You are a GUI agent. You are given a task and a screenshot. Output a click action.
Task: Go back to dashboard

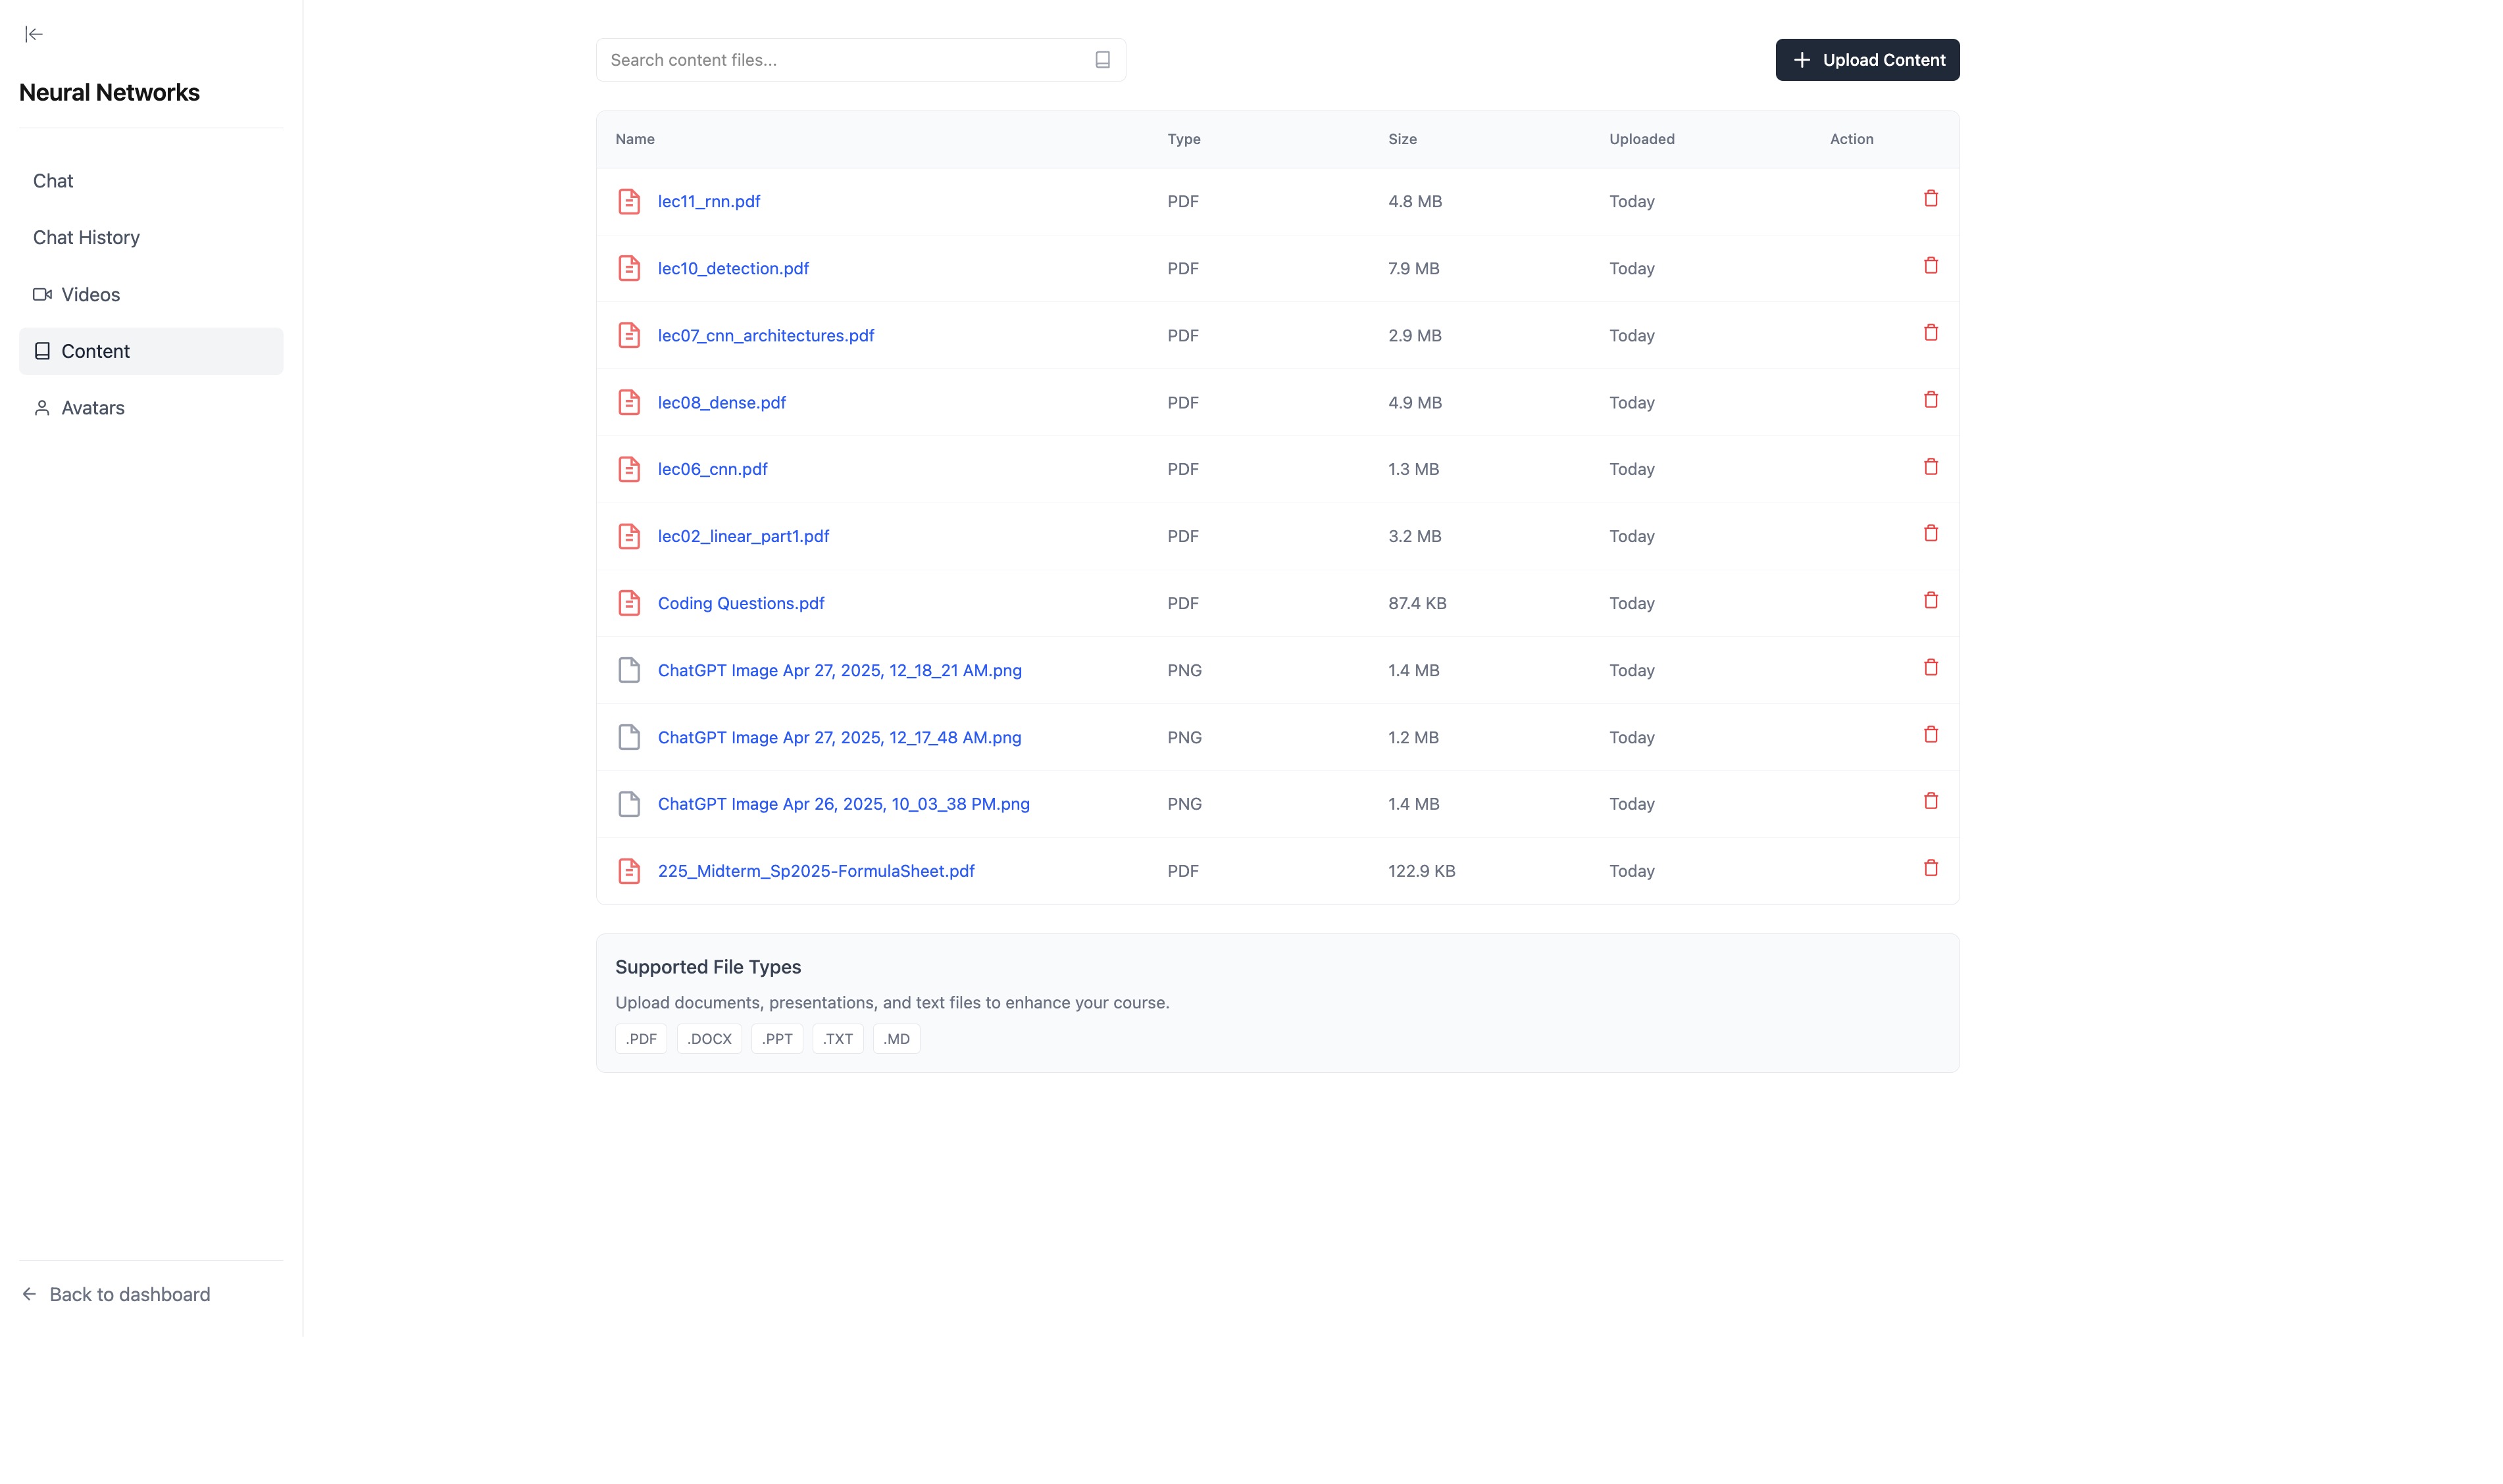point(129,1294)
